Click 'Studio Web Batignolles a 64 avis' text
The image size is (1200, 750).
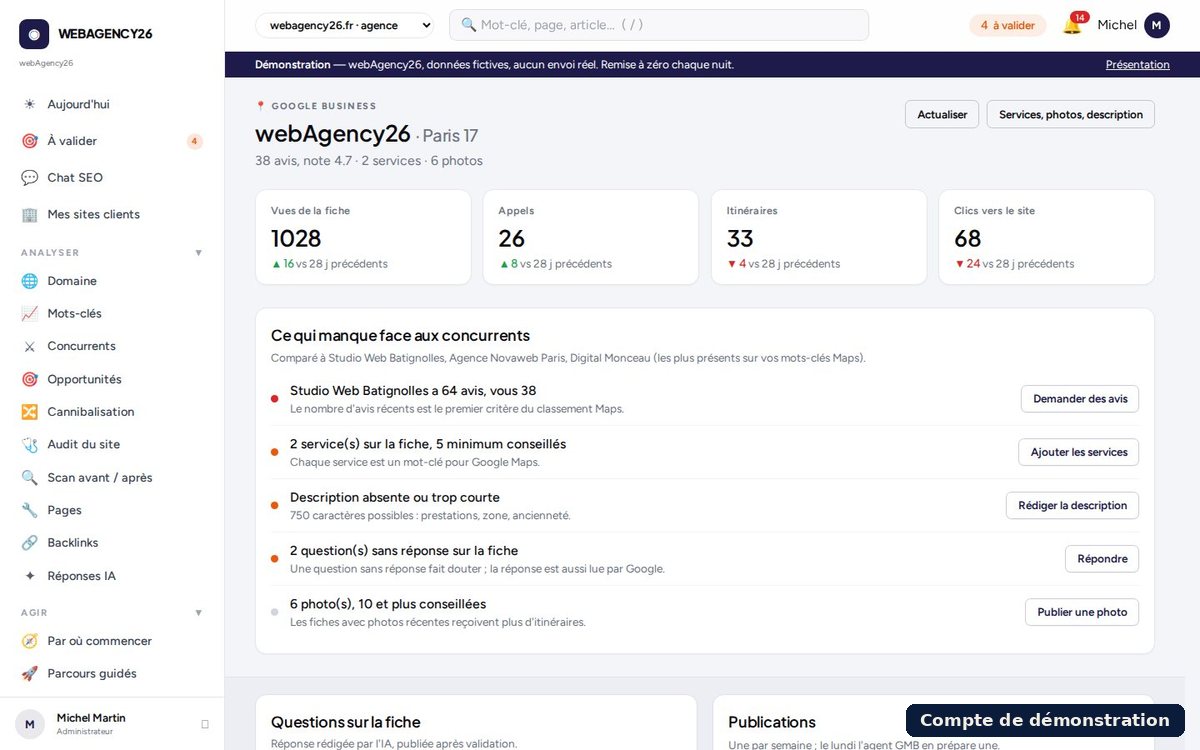pyautogui.click(x=413, y=391)
